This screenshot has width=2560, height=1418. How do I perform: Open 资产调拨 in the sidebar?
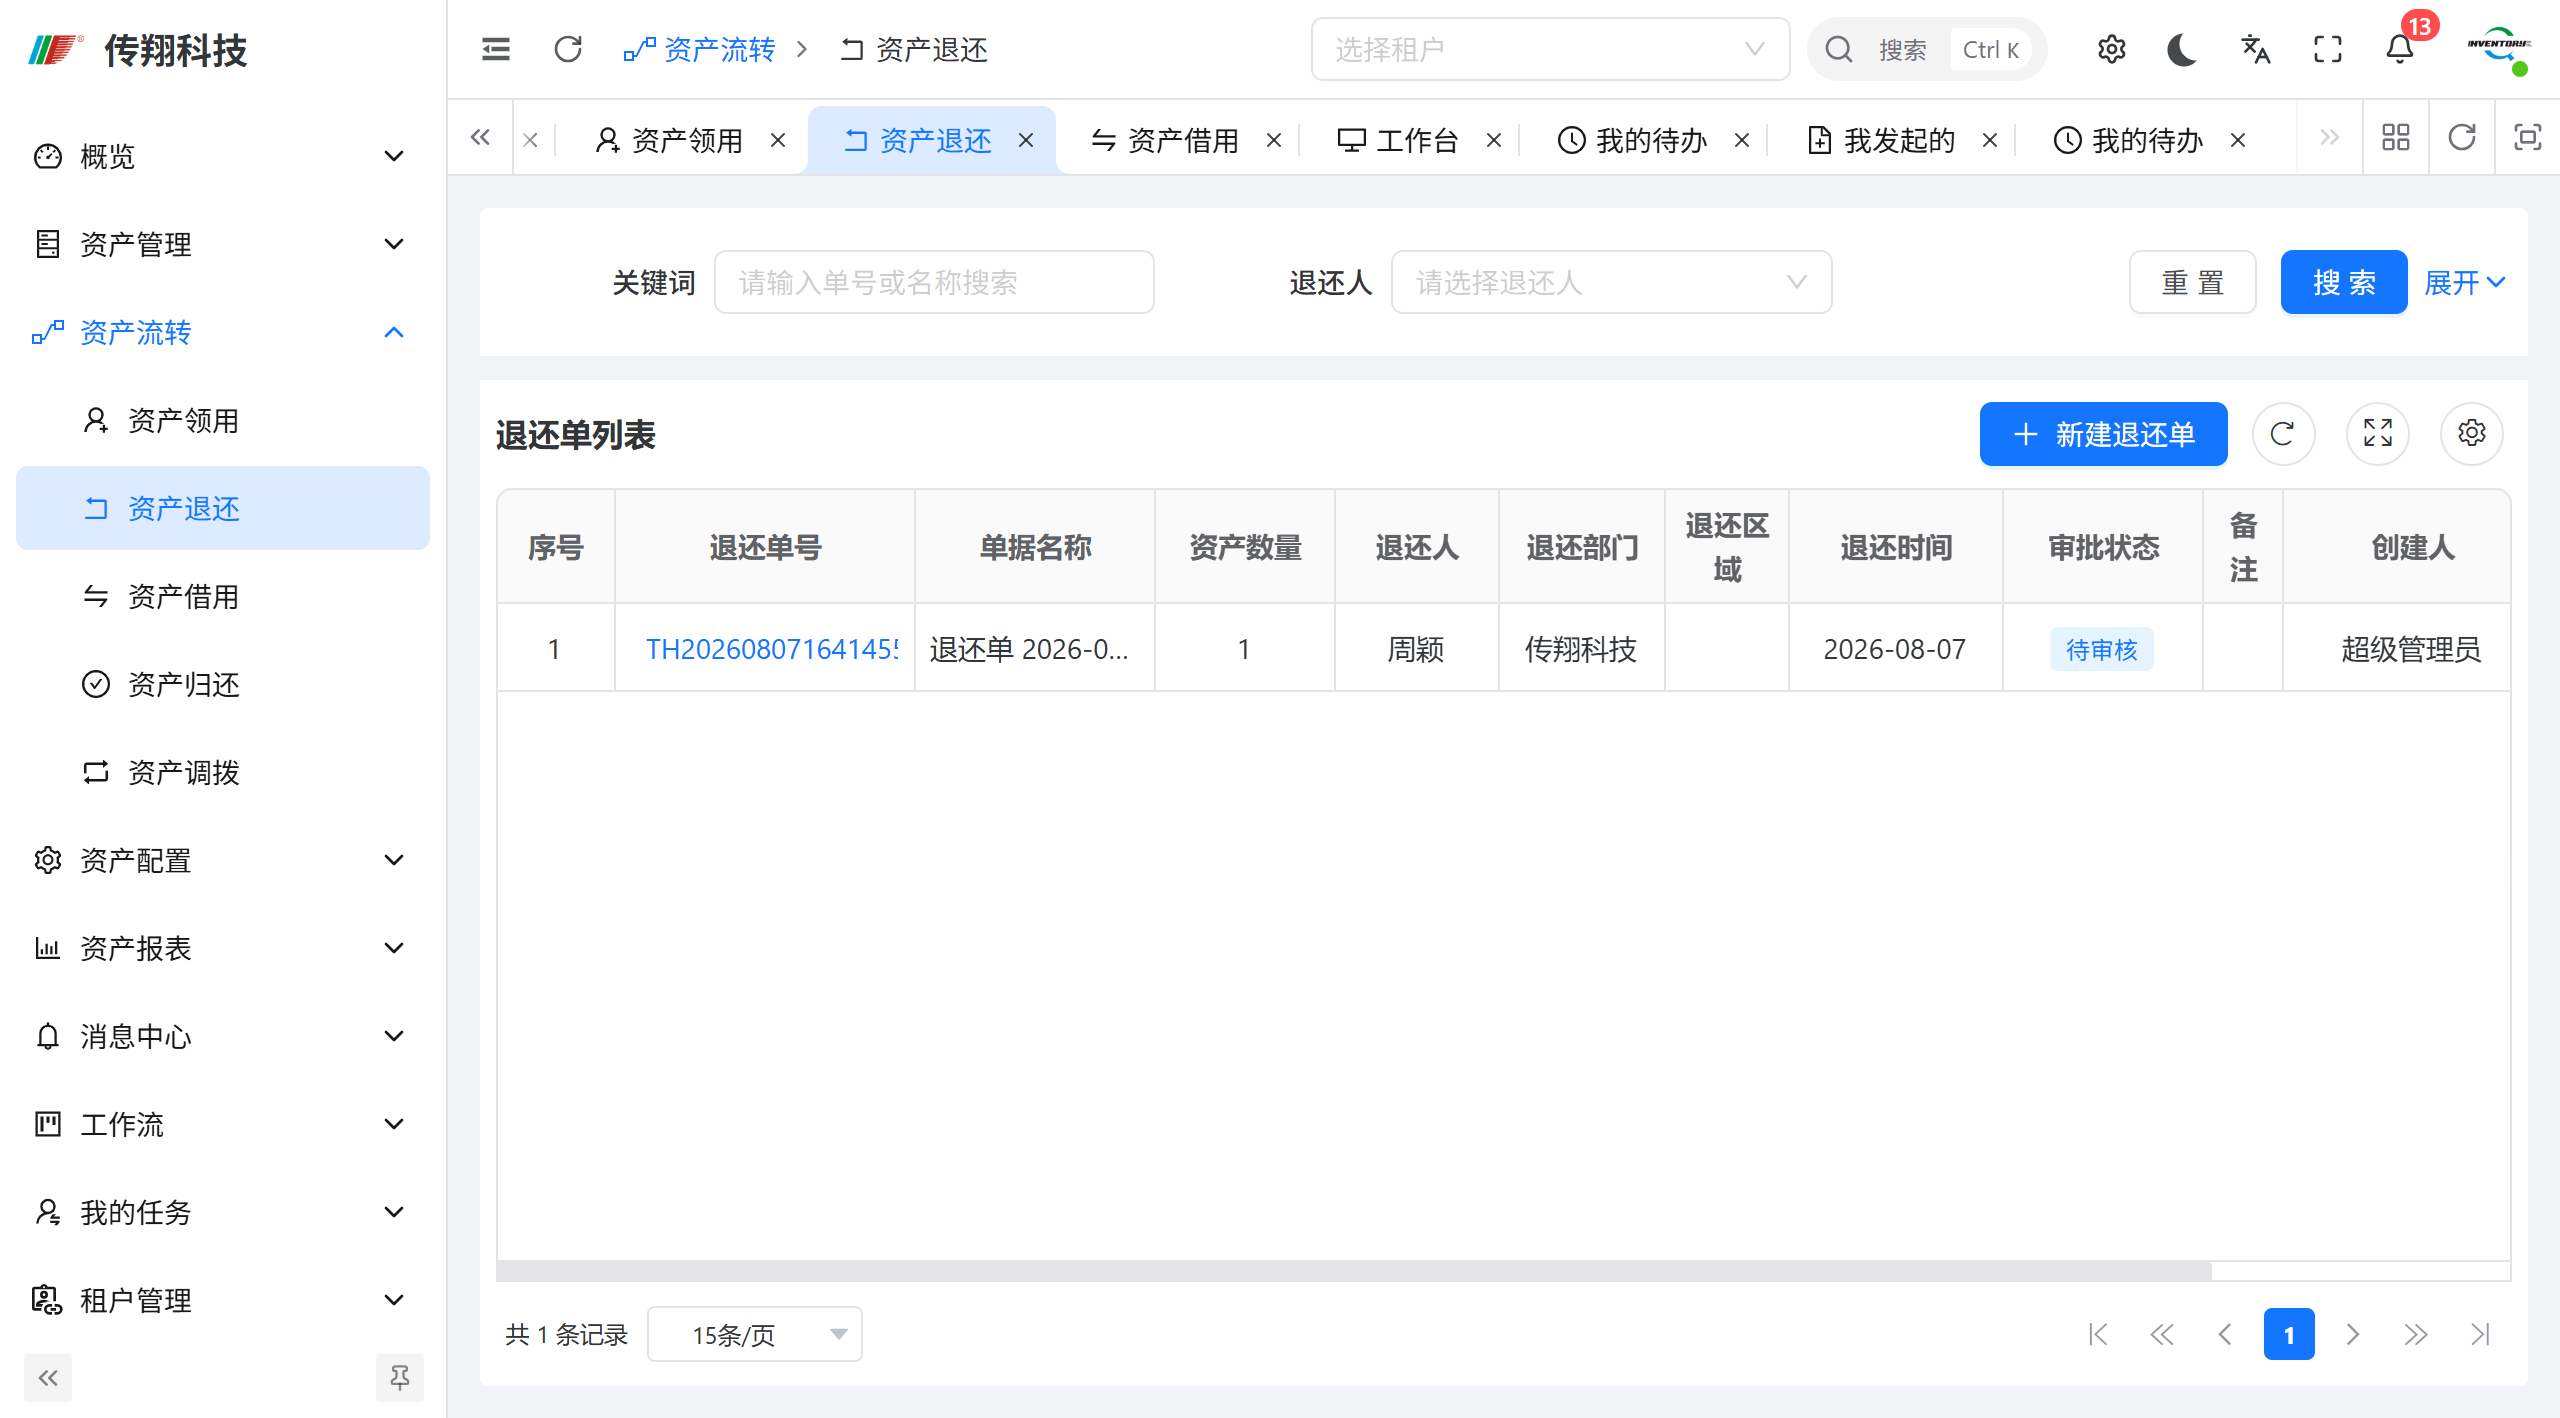(x=223, y=772)
